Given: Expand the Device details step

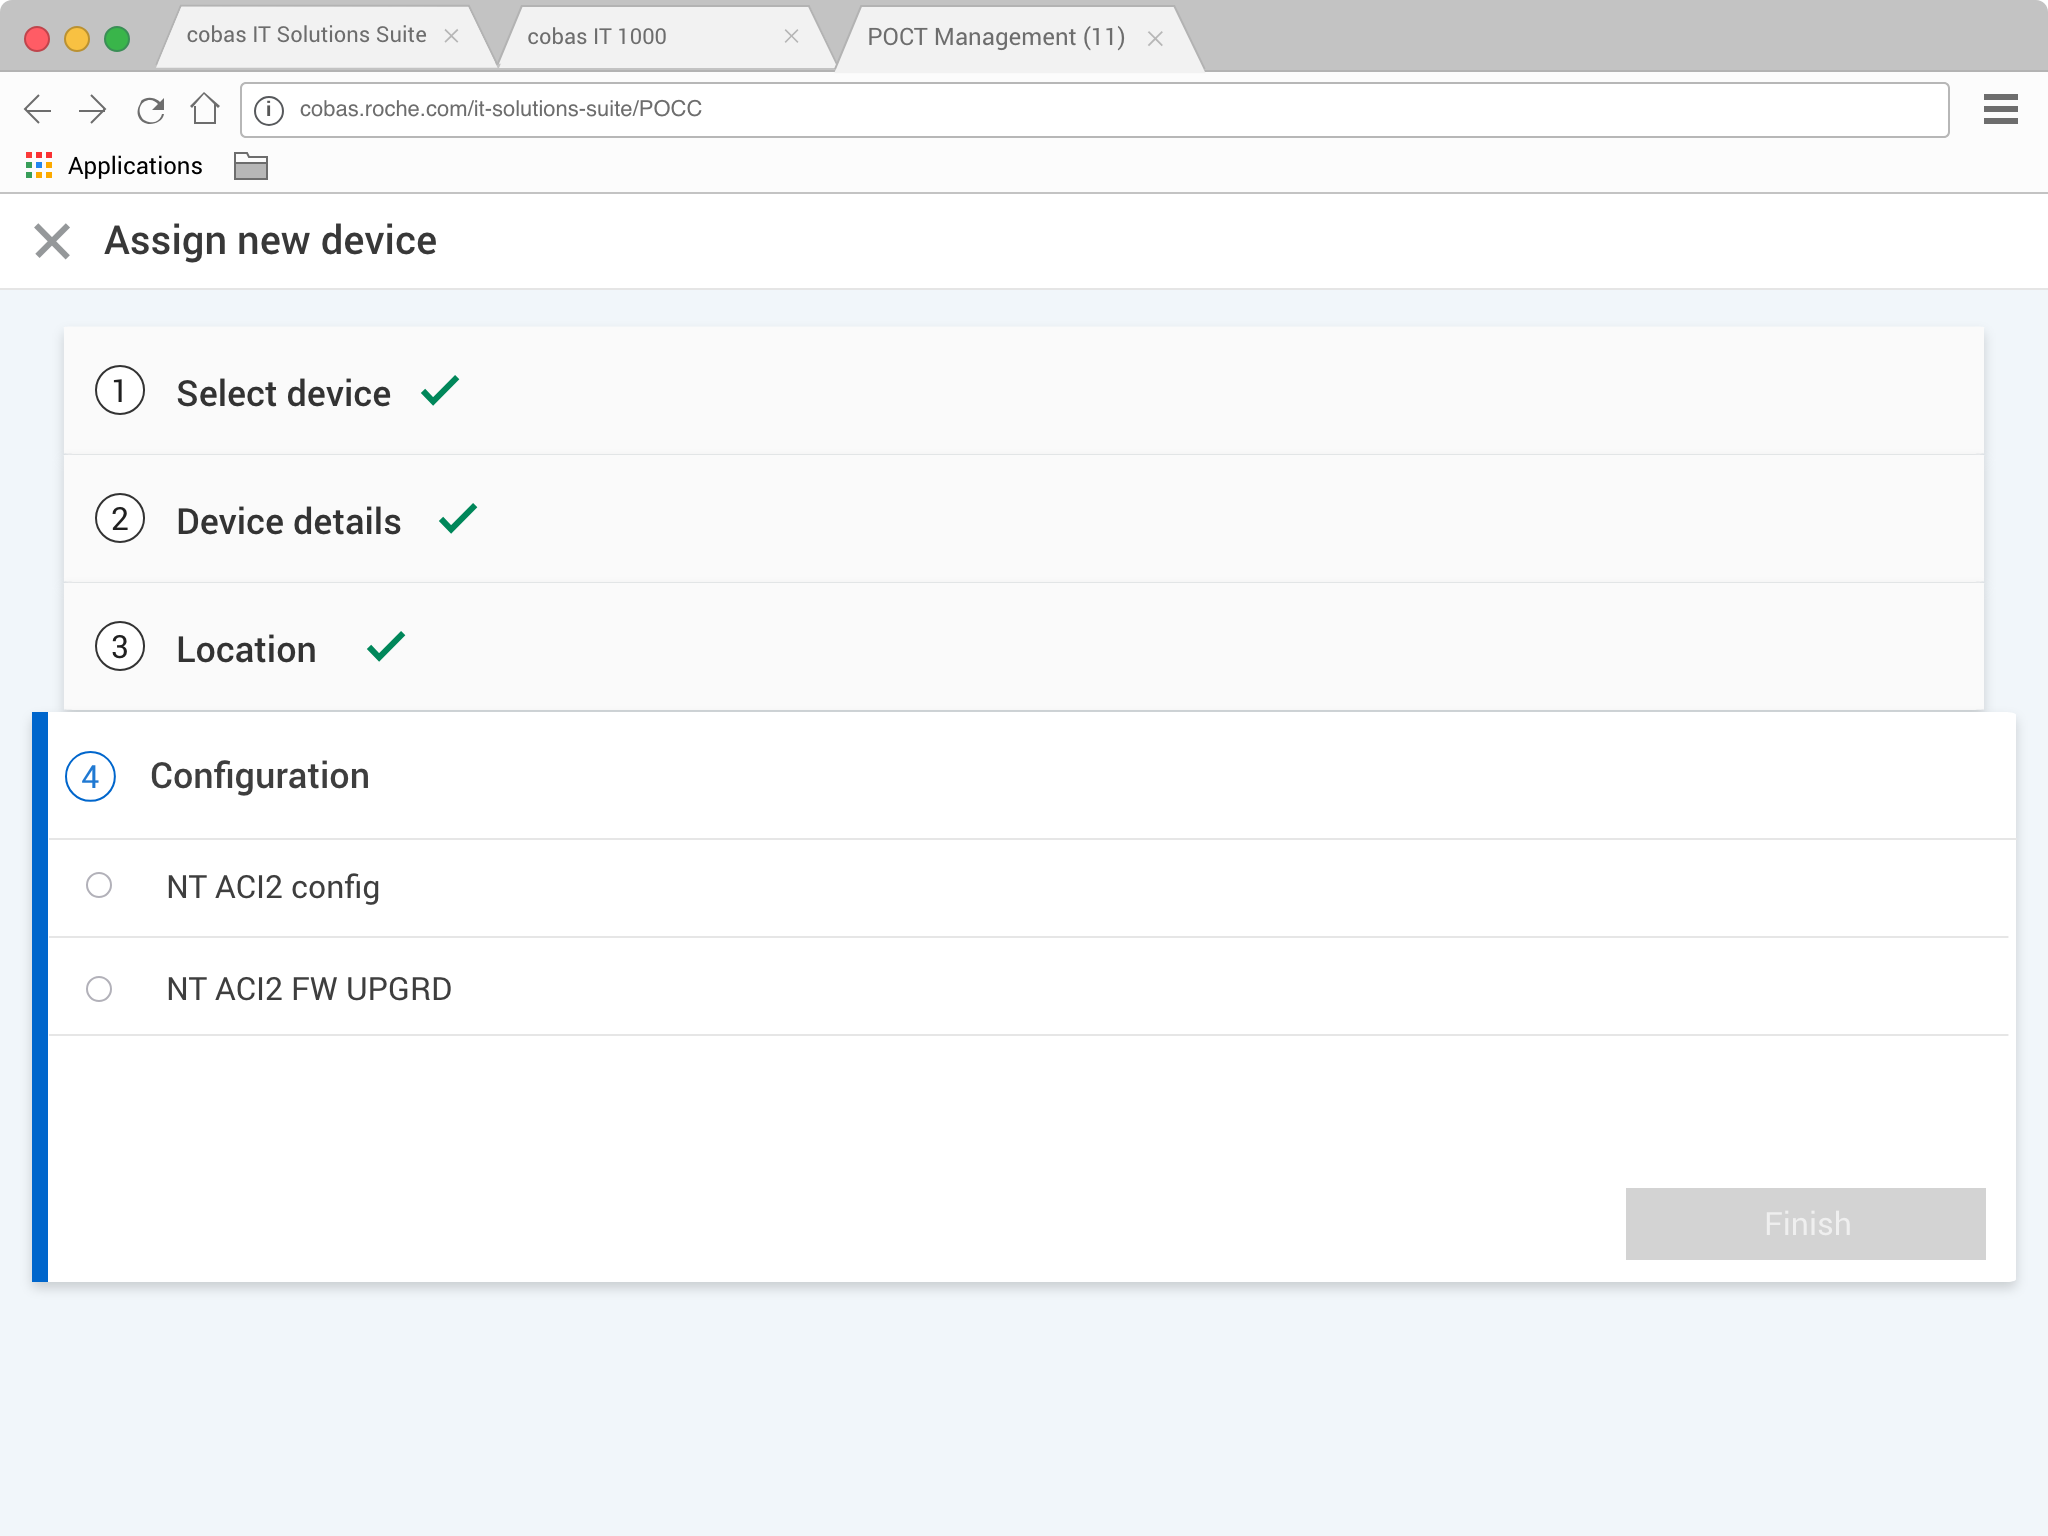Looking at the screenshot, I should coord(289,521).
